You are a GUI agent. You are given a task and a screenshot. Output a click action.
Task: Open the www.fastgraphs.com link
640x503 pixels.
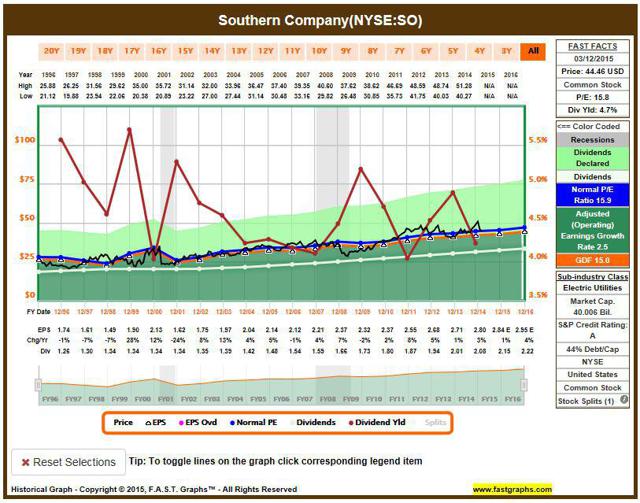[x=512, y=489]
